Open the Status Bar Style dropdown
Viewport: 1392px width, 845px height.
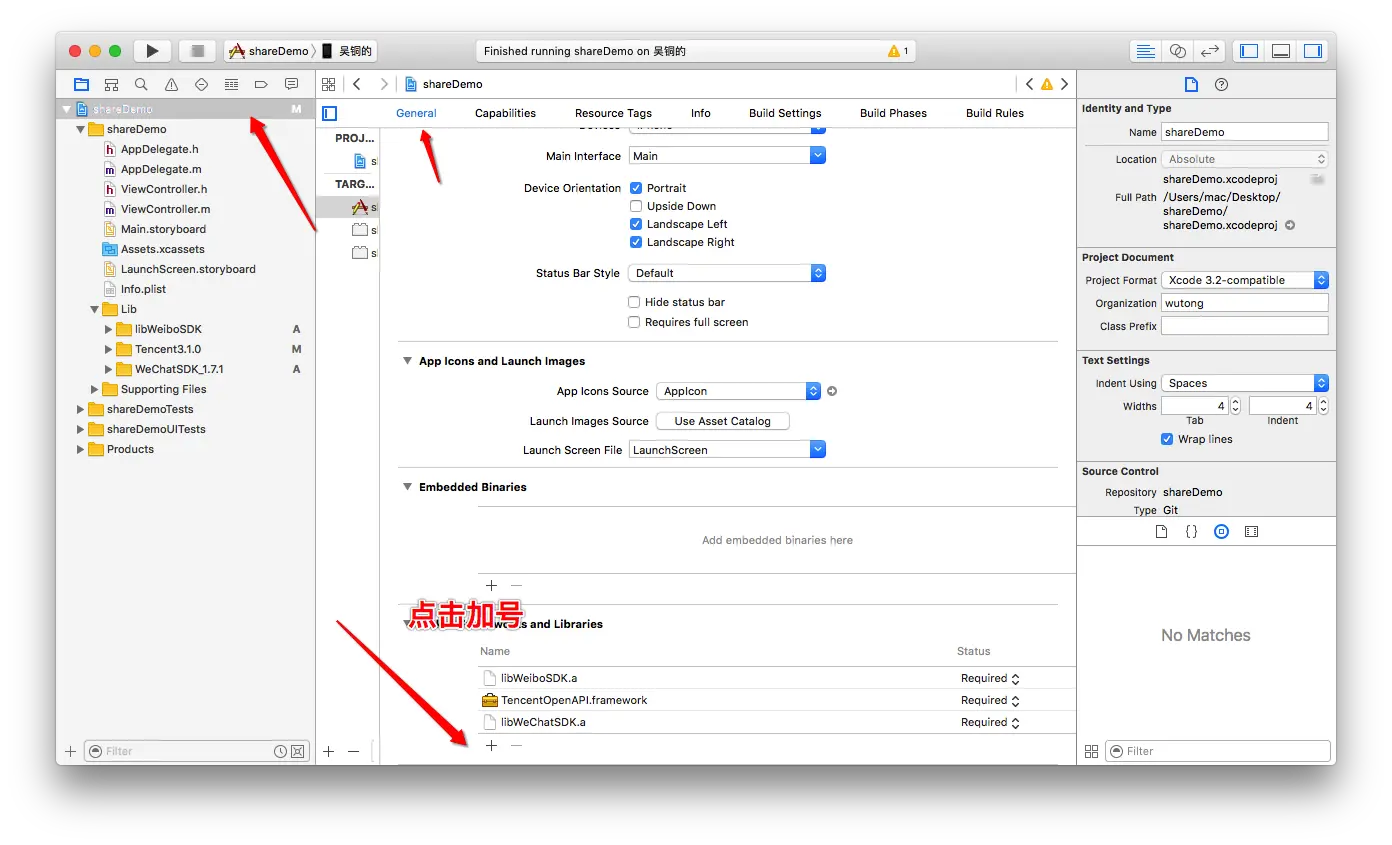[x=727, y=273]
